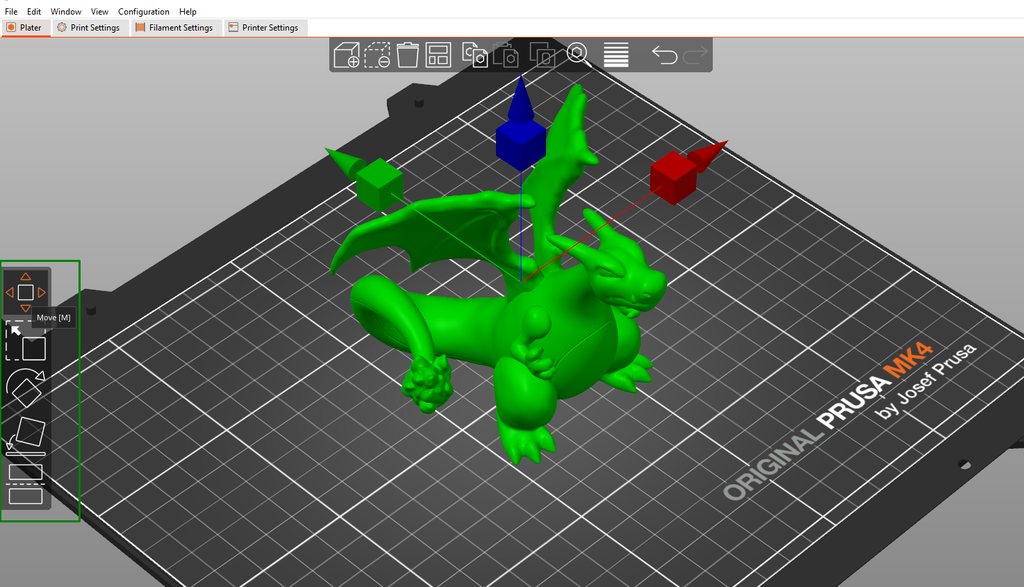Add a new model to the plate
1024x587 pixels.
[x=348, y=55]
